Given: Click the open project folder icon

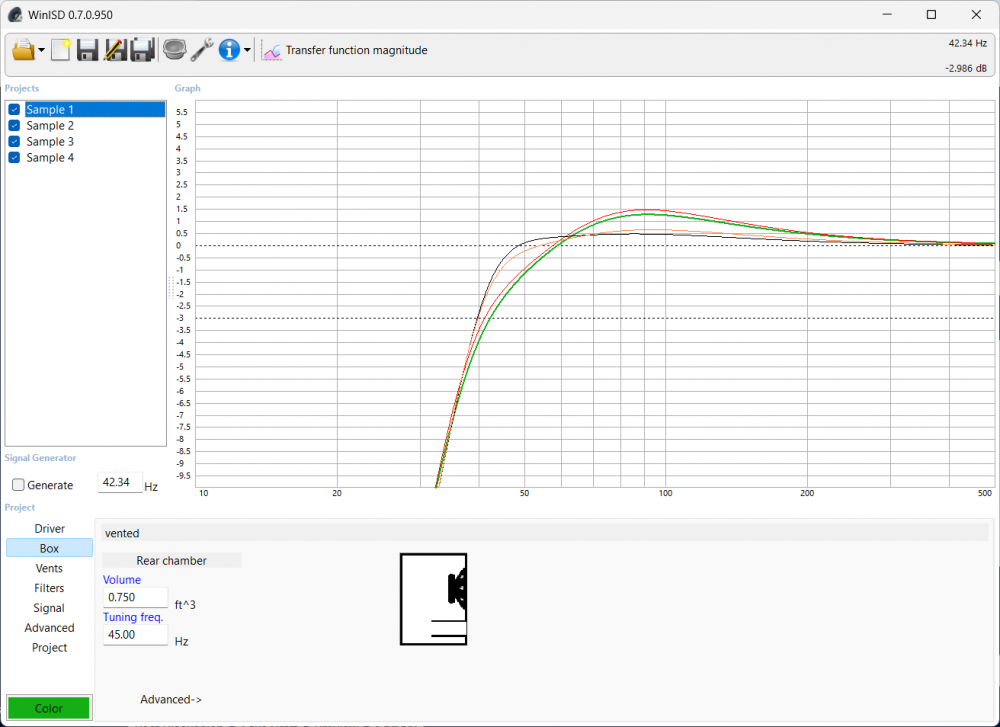Looking at the screenshot, I should (x=23, y=50).
